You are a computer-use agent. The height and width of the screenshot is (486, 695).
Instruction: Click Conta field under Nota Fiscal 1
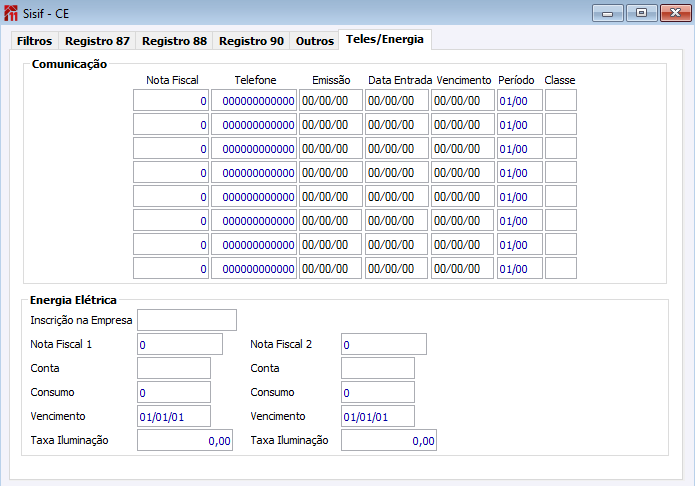point(174,368)
